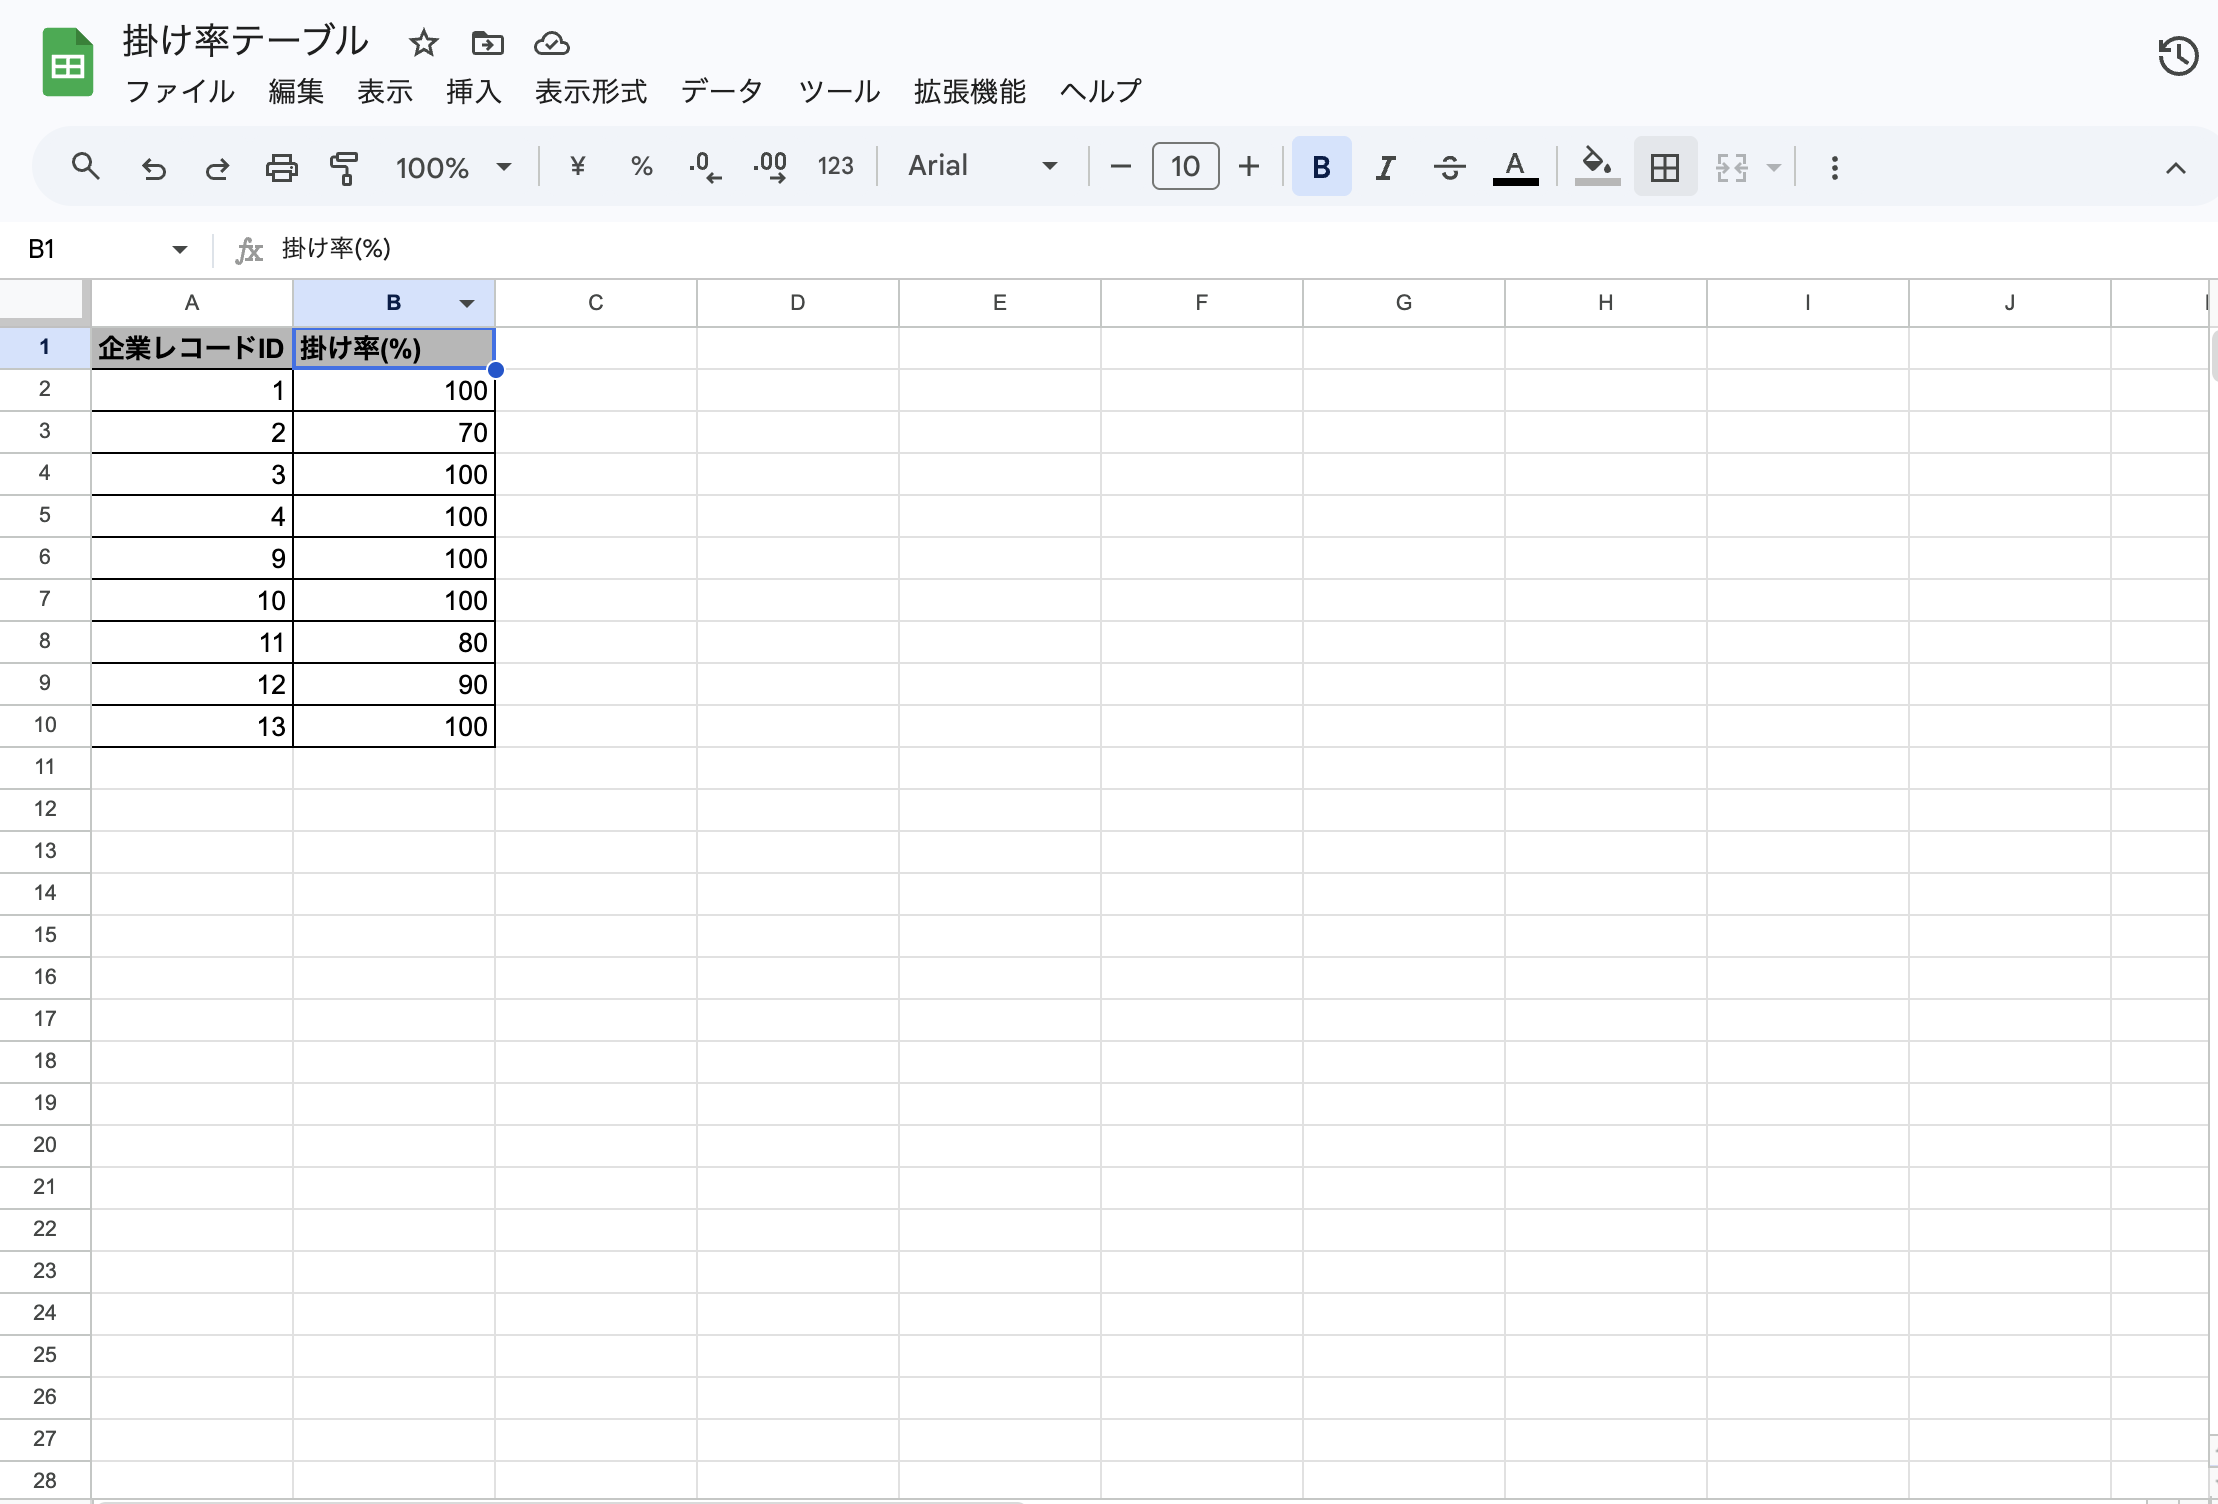2218x1504 pixels.
Task: Open column B header dropdown arrow
Action: point(467,303)
